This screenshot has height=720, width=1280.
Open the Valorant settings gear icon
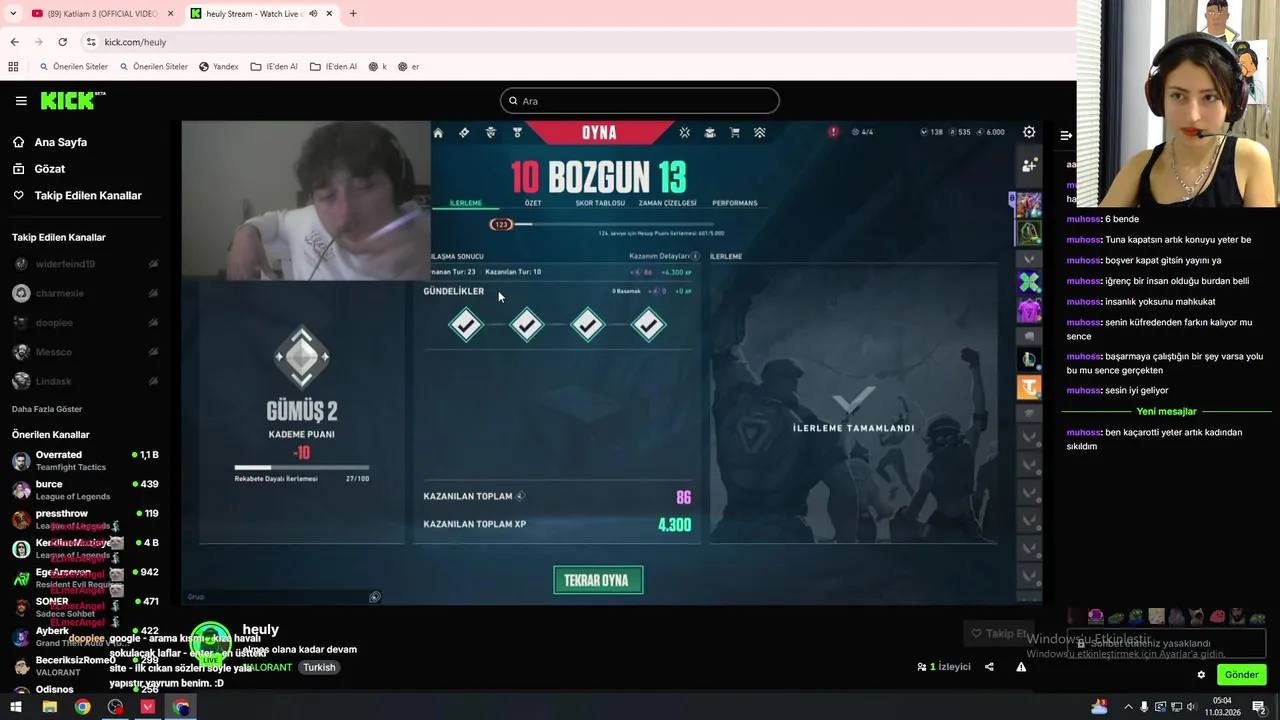(1029, 132)
